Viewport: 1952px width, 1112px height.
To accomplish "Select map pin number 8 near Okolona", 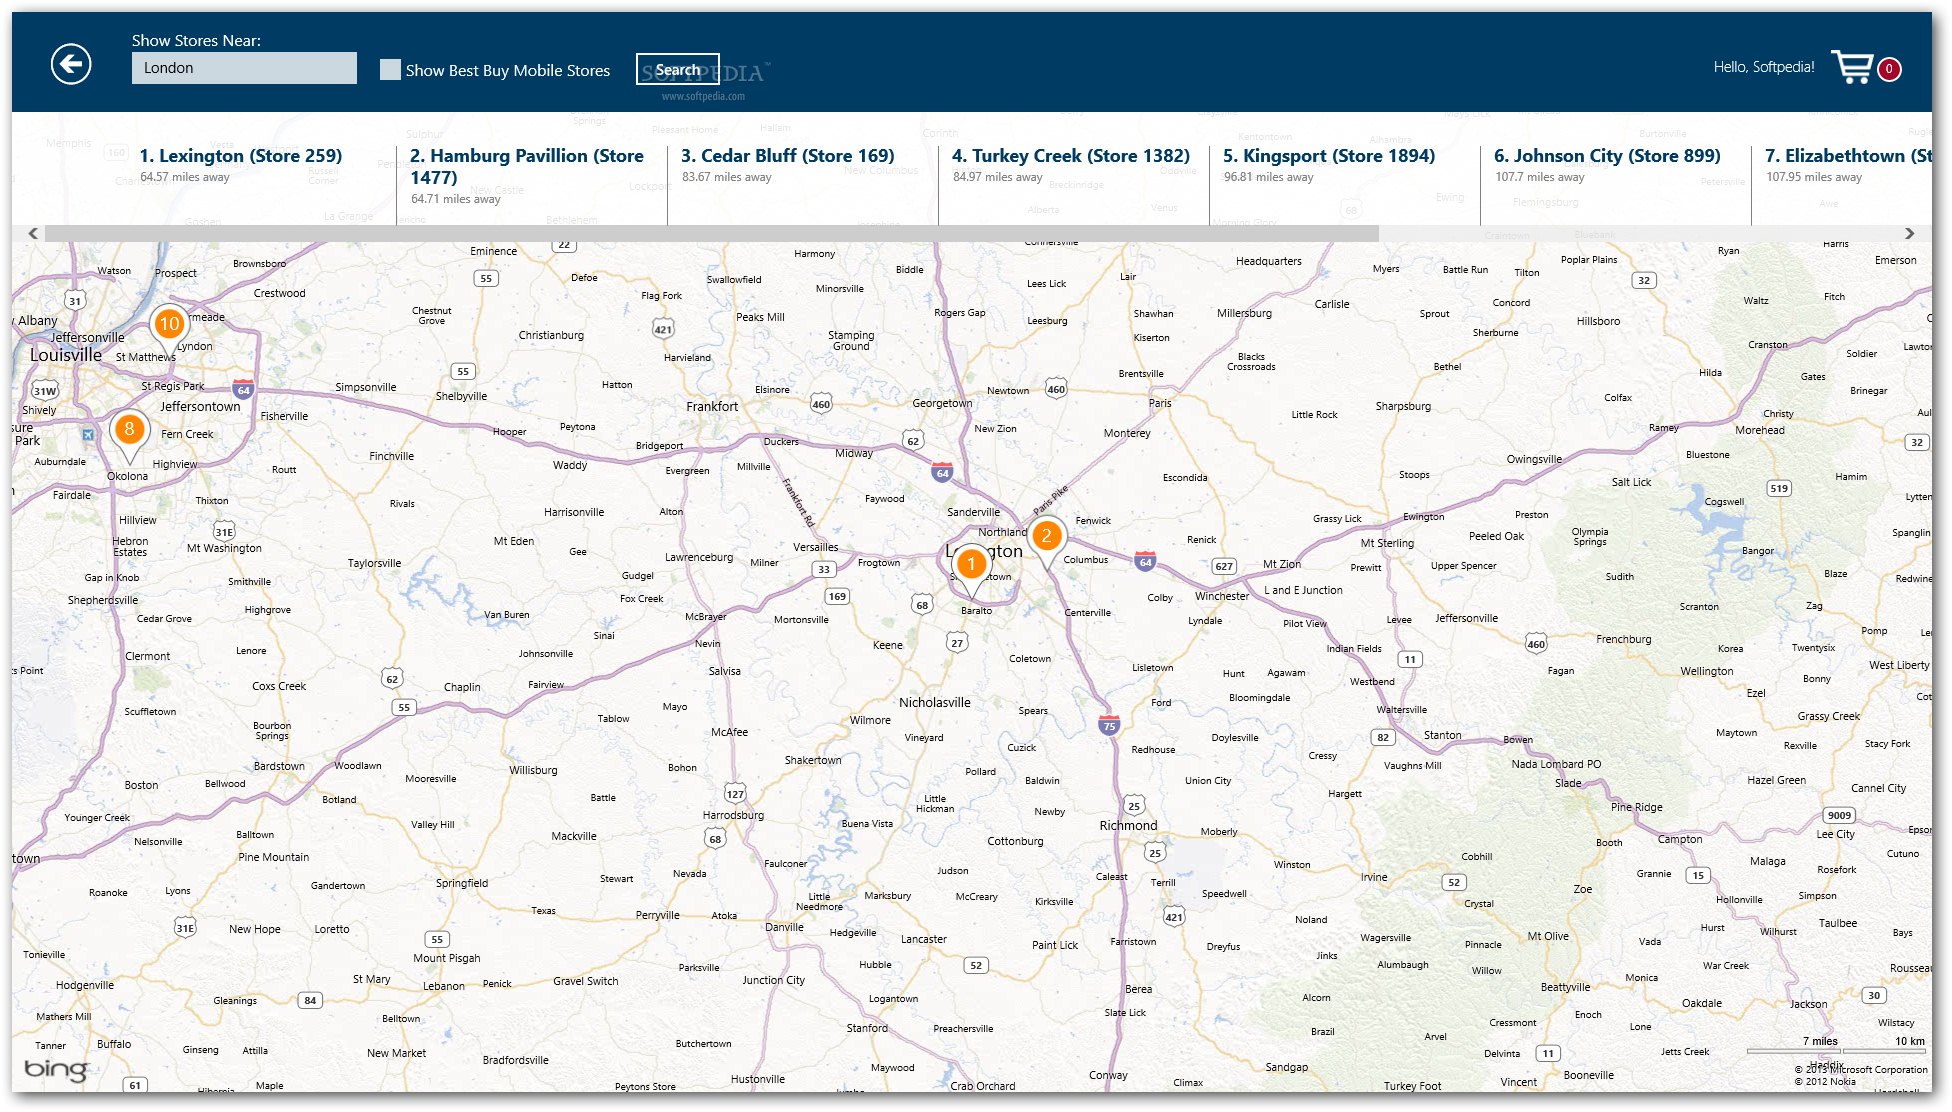I will click(x=129, y=432).
